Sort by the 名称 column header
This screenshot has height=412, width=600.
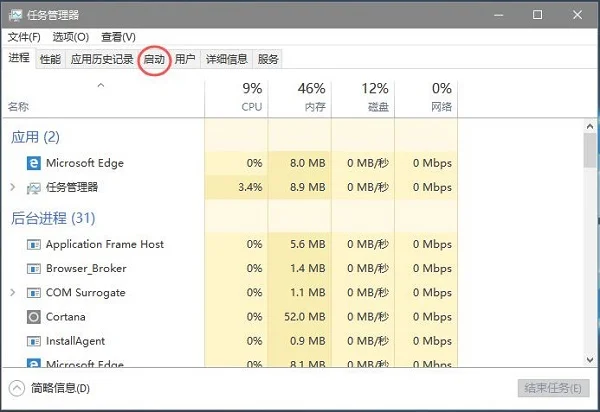[x=18, y=106]
